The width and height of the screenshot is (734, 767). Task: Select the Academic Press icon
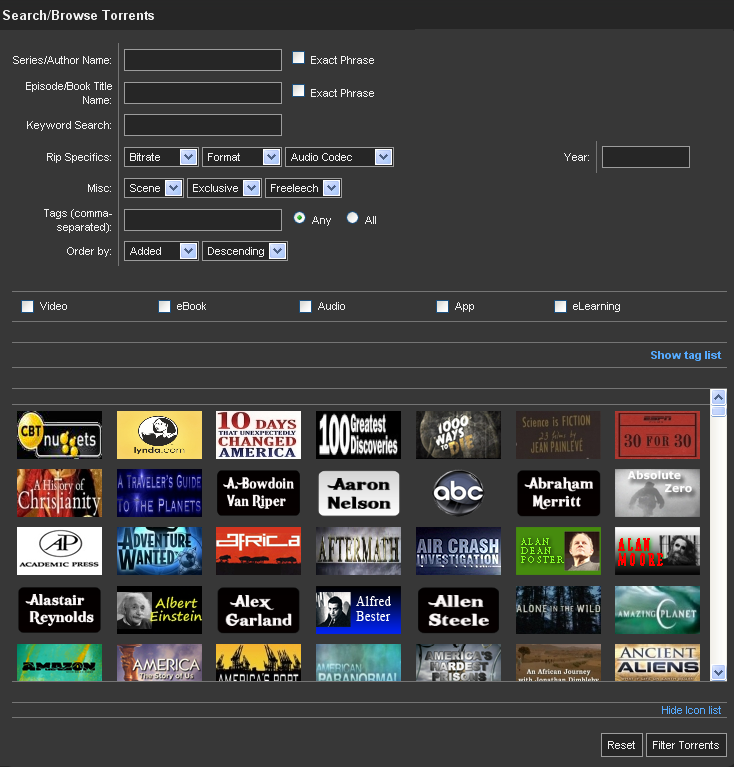point(60,551)
